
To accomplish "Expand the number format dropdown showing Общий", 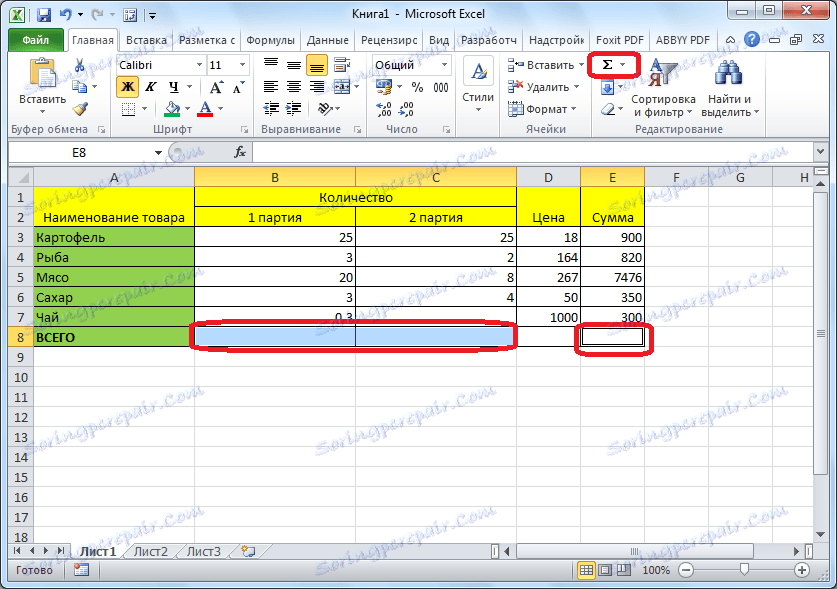I will (444, 64).
